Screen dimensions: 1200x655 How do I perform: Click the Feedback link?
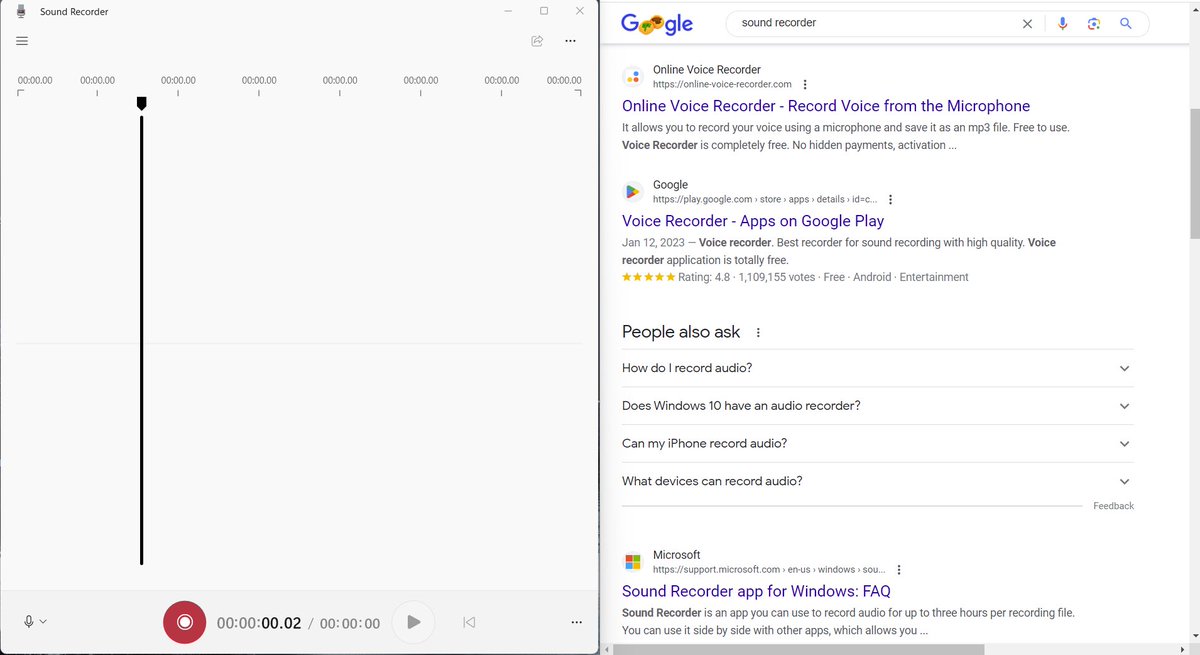click(1113, 506)
